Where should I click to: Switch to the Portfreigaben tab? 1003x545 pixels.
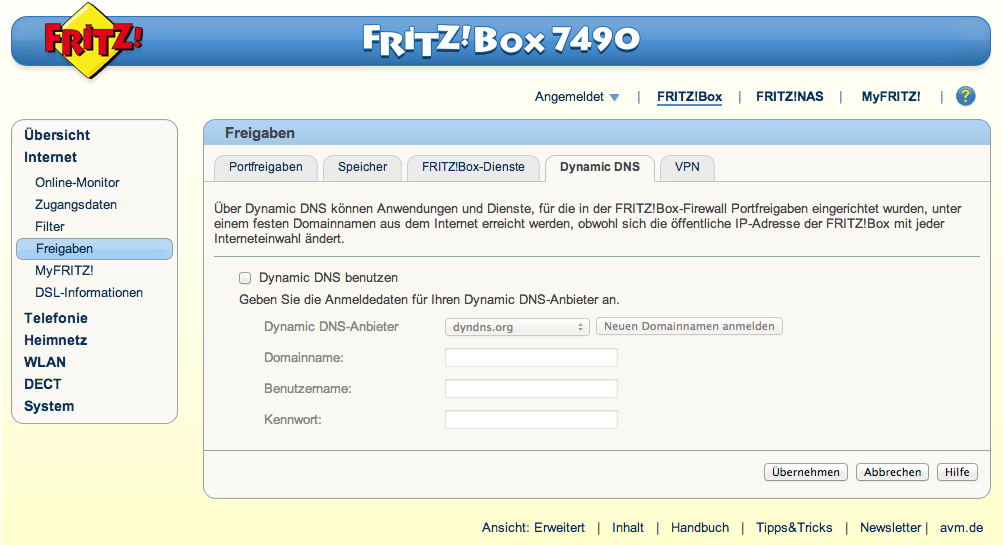tap(266, 168)
